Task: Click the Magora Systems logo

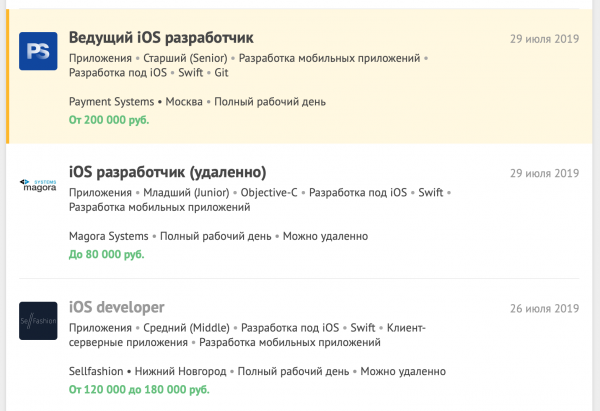Action: (38, 184)
